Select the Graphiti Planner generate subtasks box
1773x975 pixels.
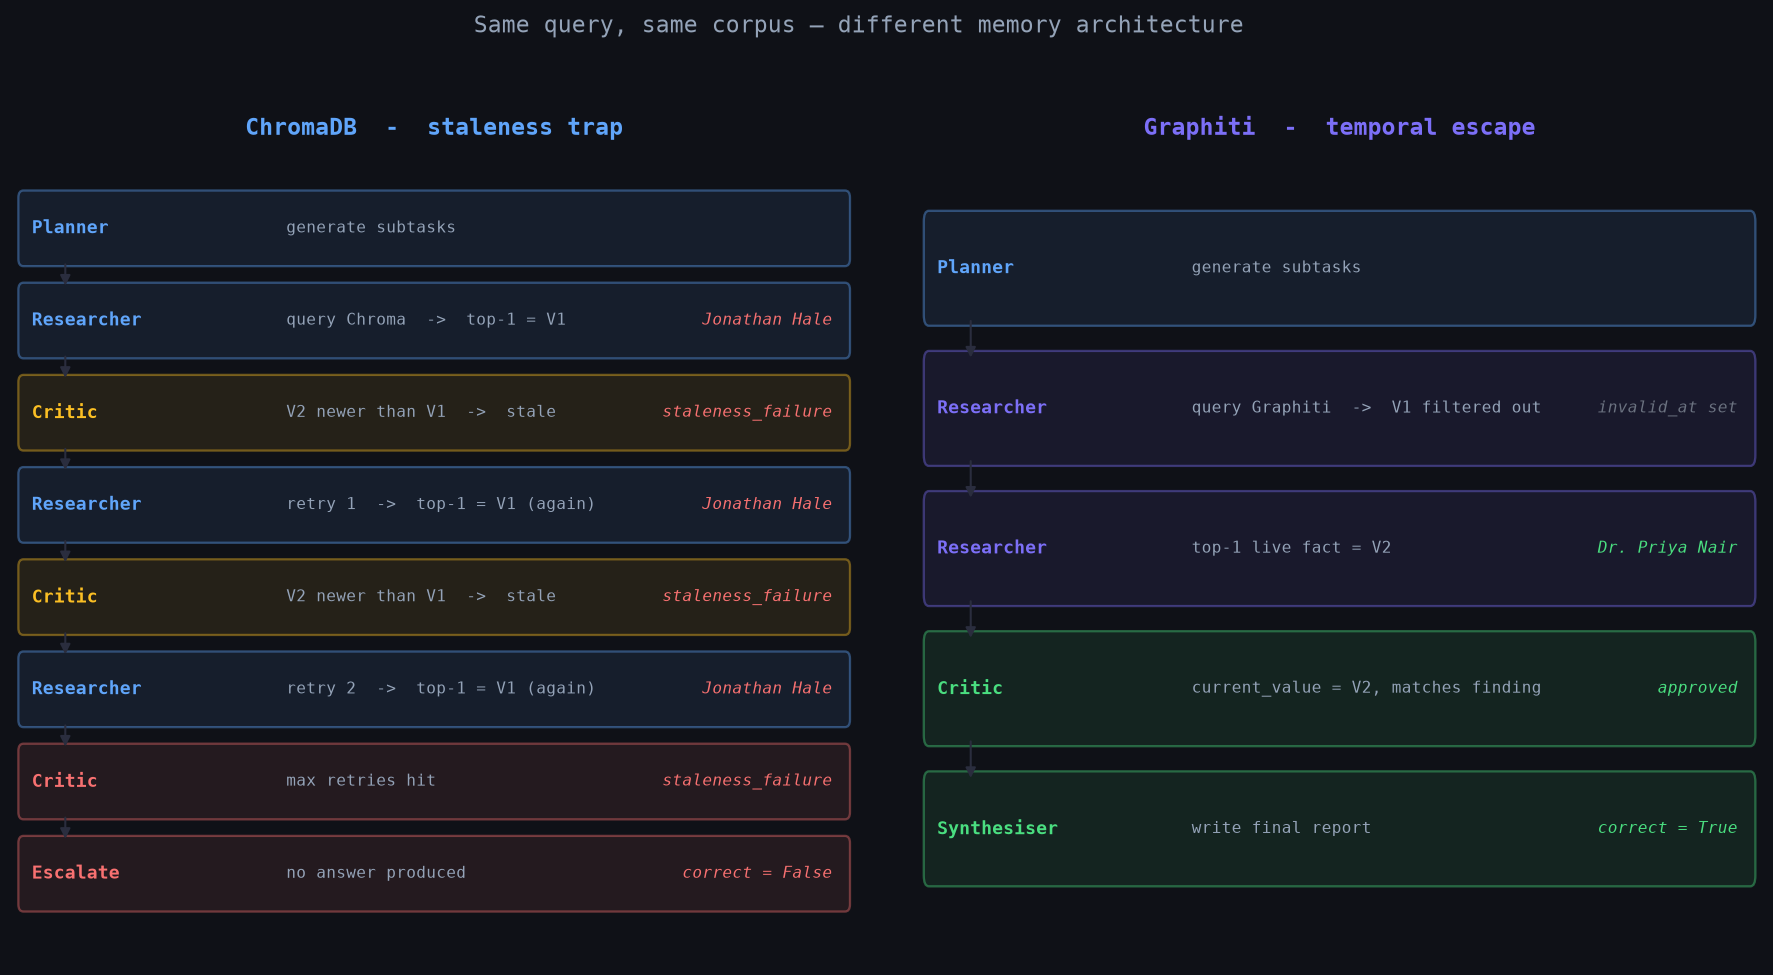point(1339,268)
